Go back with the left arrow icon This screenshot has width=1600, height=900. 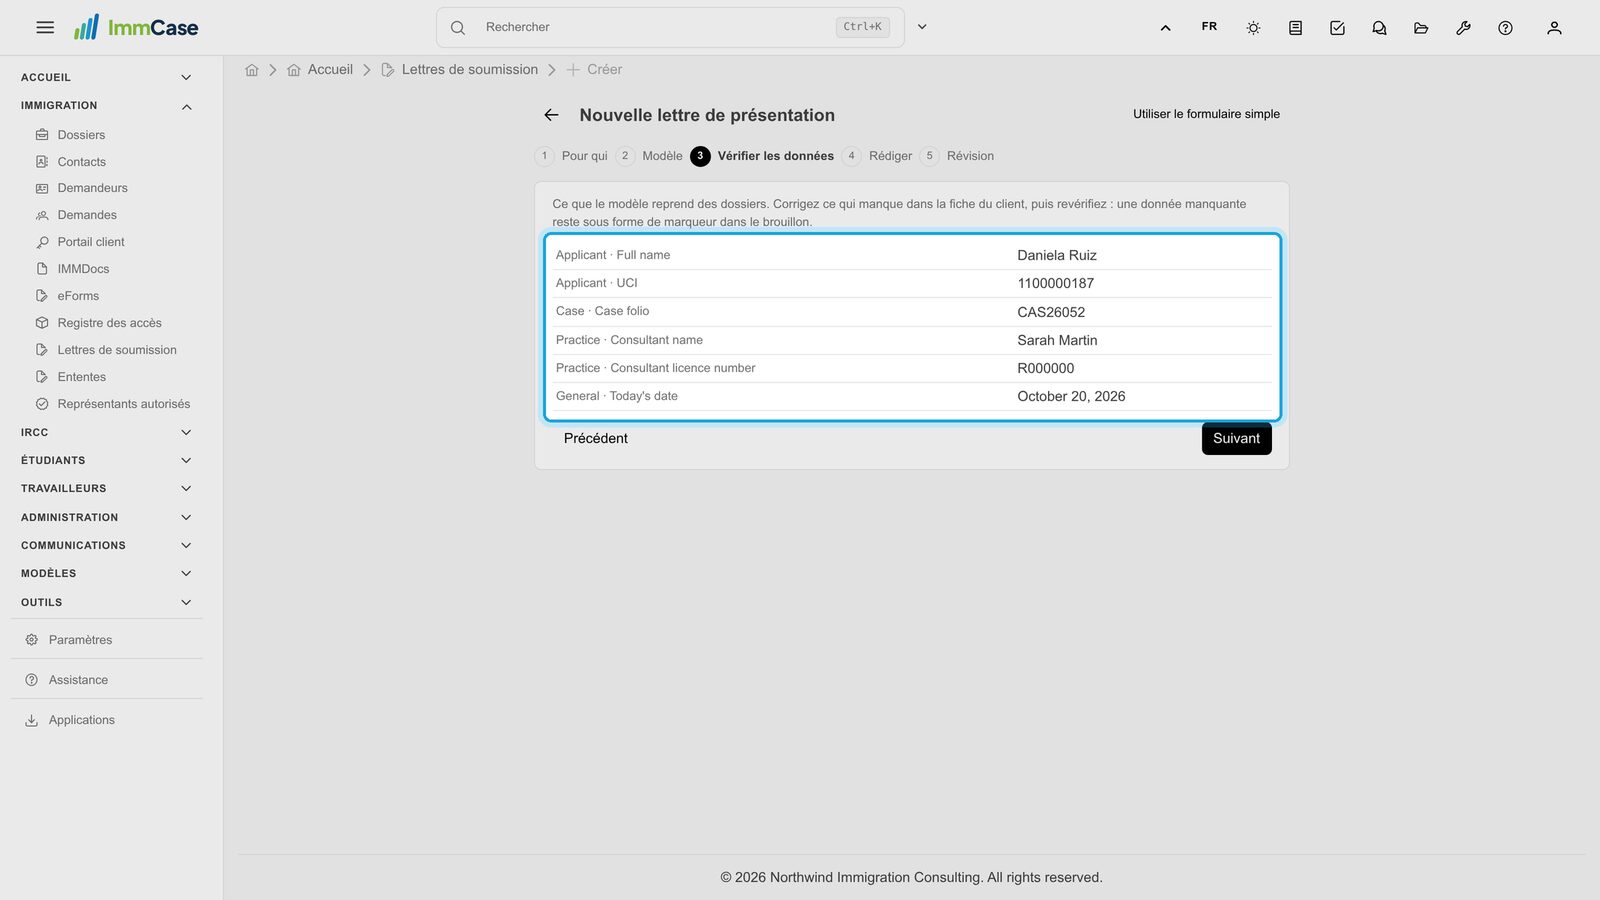(x=551, y=115)
